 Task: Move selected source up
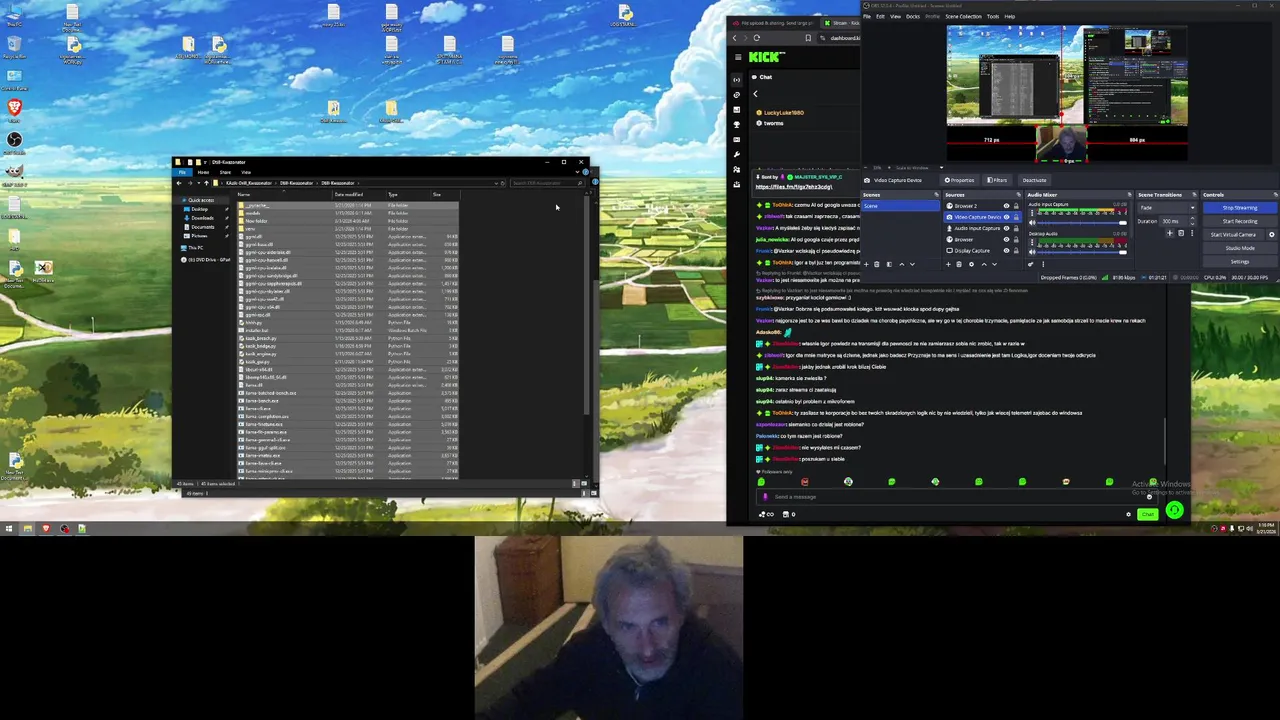pos(984,264)
